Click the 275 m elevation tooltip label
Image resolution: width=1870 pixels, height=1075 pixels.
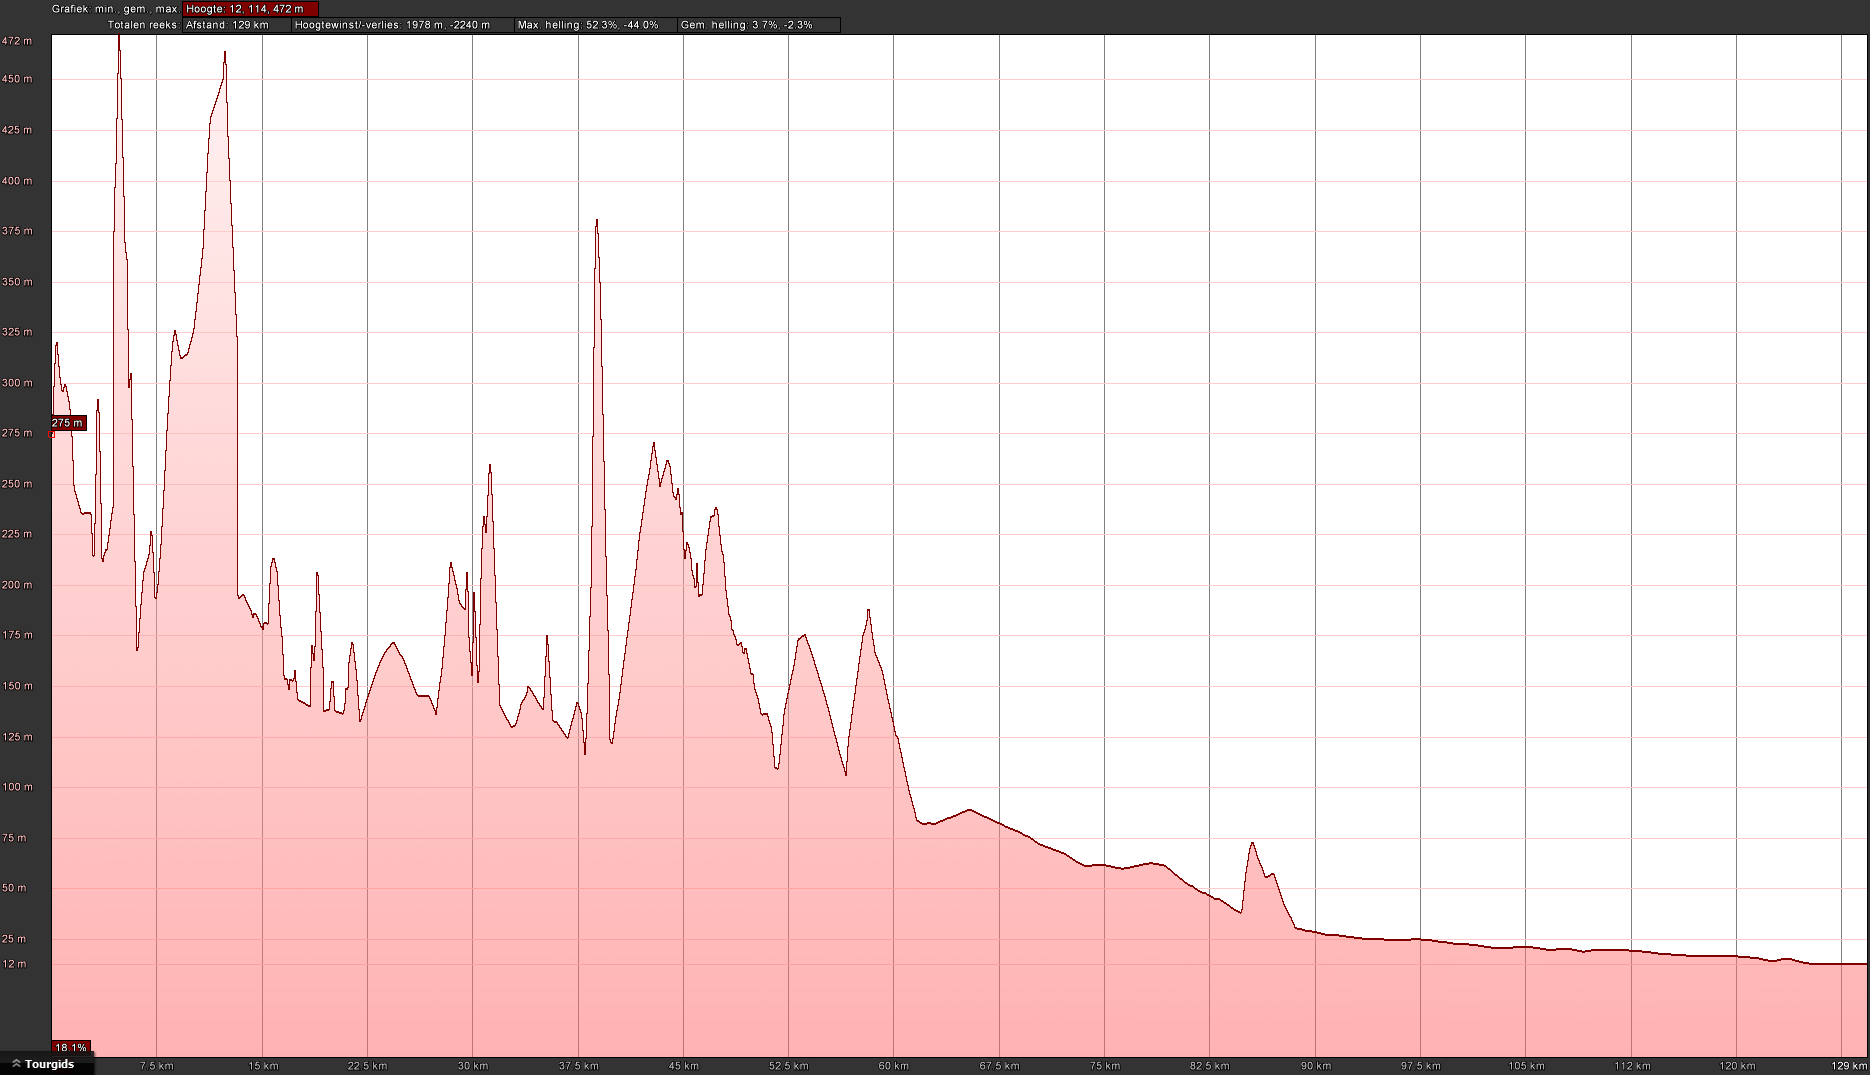(68, 423)
